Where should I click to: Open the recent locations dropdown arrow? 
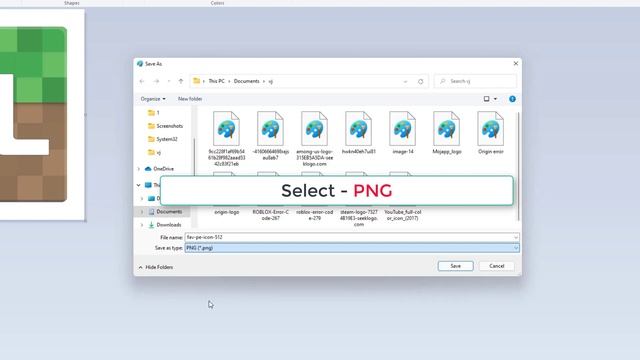[169, 81]
